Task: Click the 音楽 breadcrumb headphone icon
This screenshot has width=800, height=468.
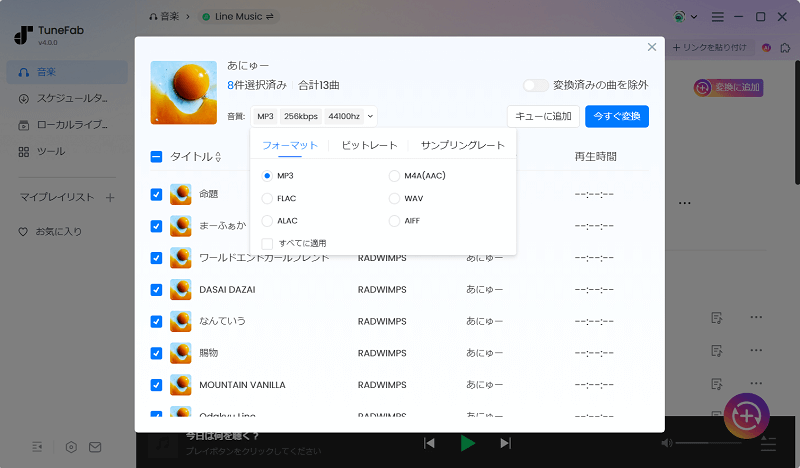Action: [153, 17]
